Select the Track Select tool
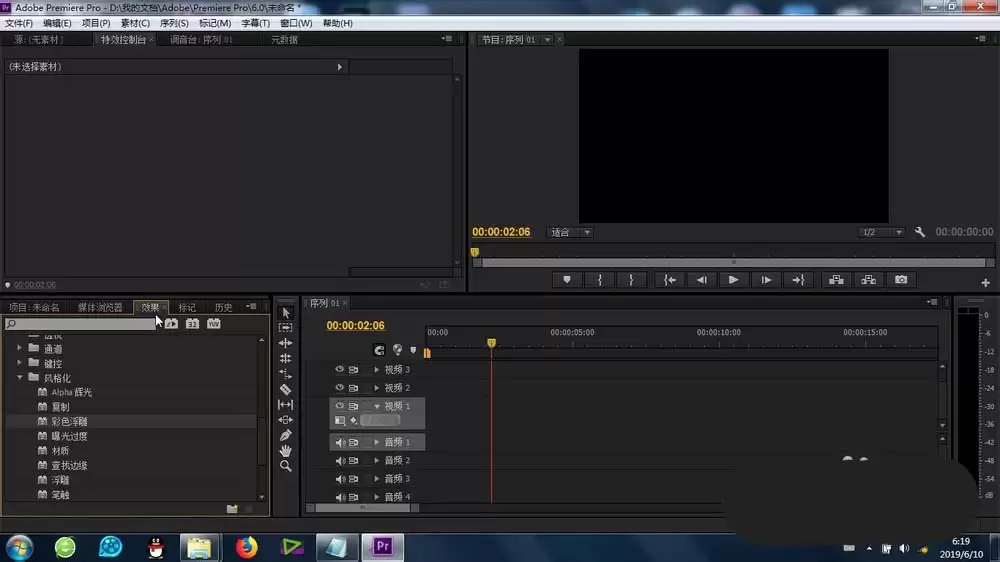 (x=286, y=327)
